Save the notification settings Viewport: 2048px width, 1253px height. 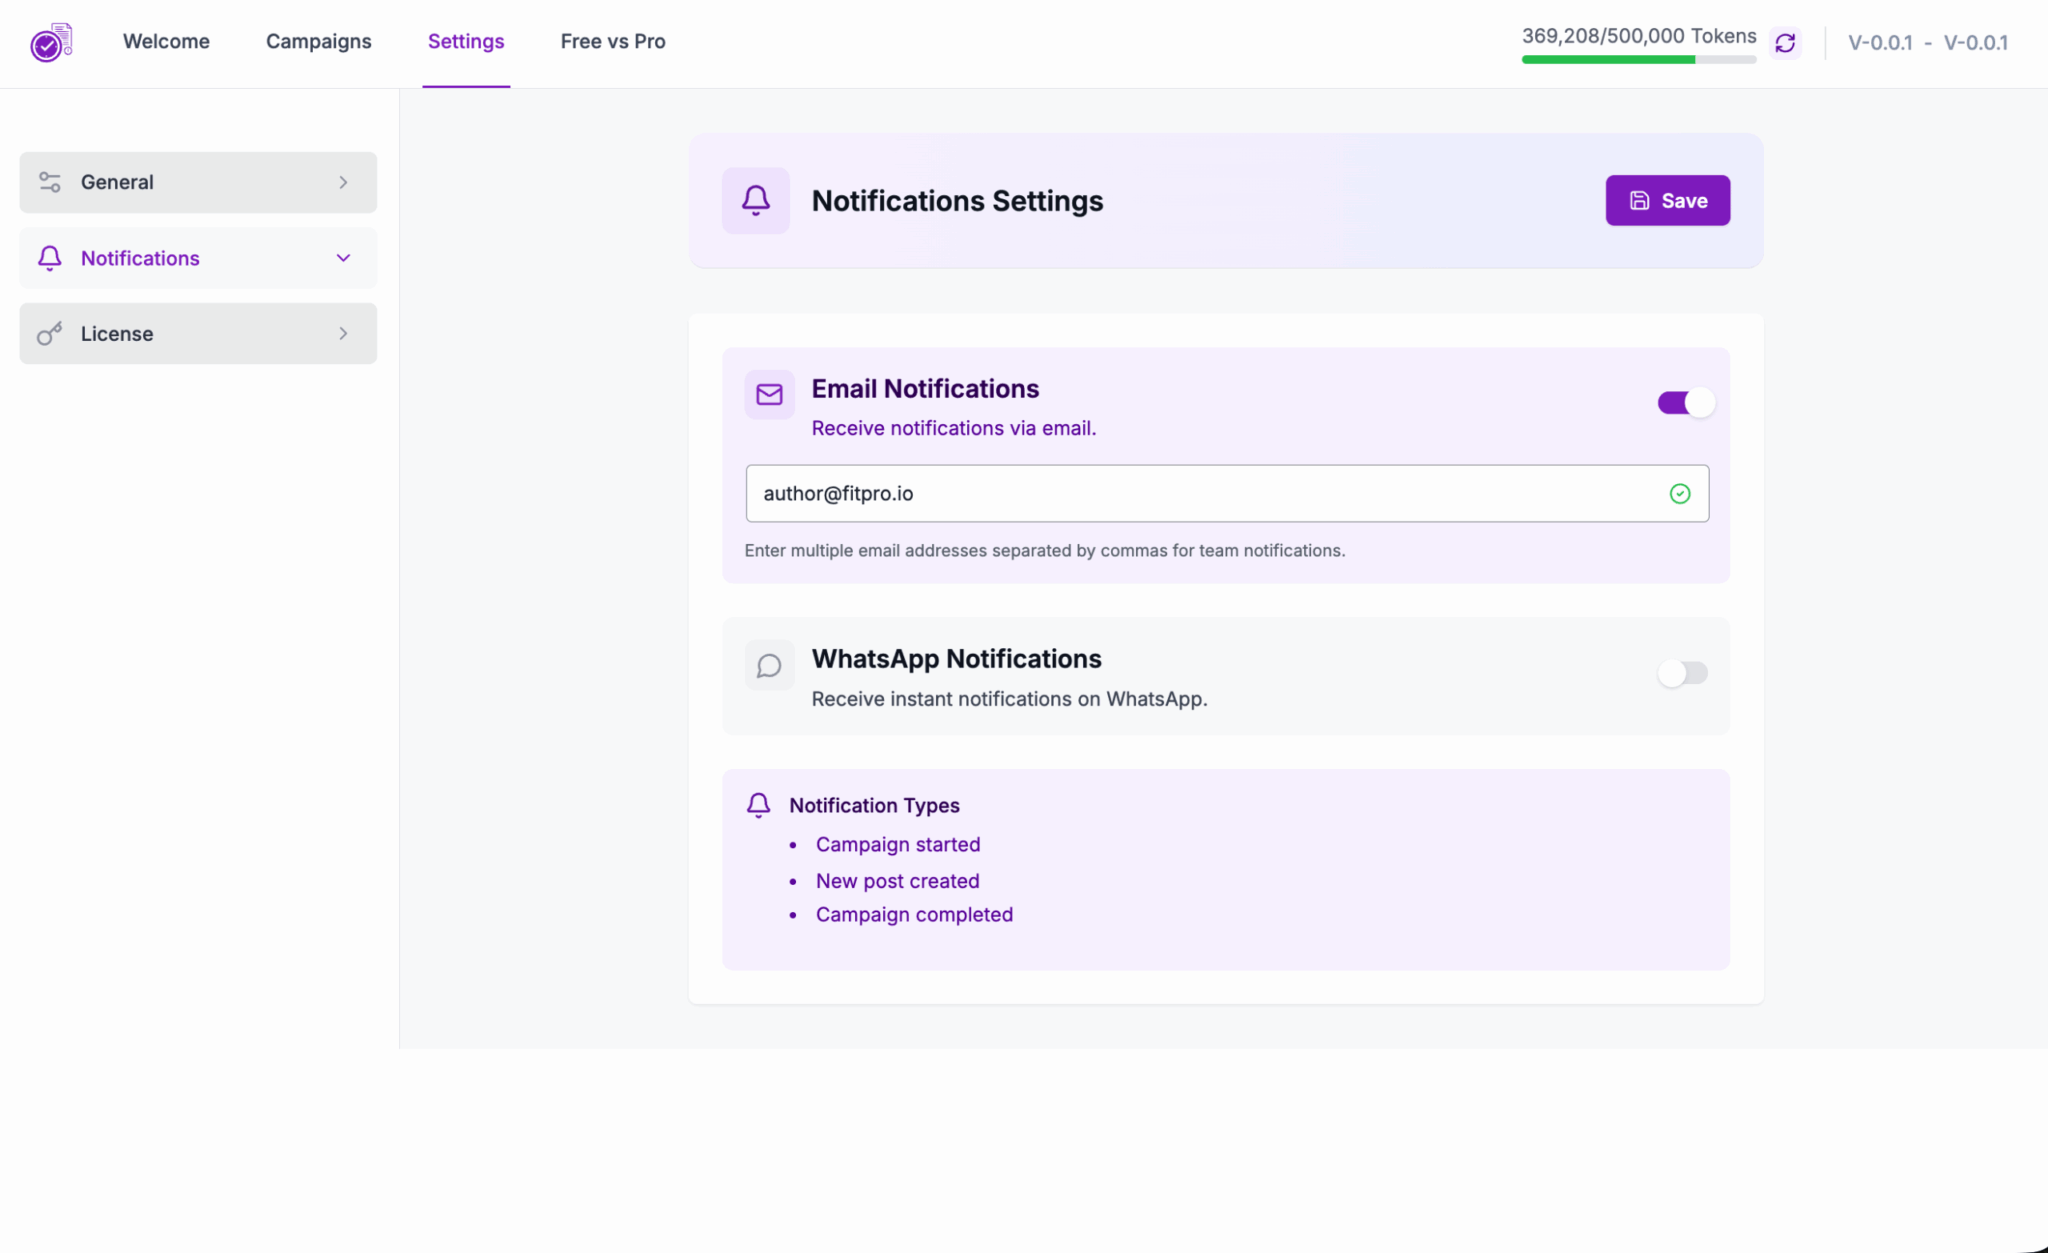pos(1668,201)
